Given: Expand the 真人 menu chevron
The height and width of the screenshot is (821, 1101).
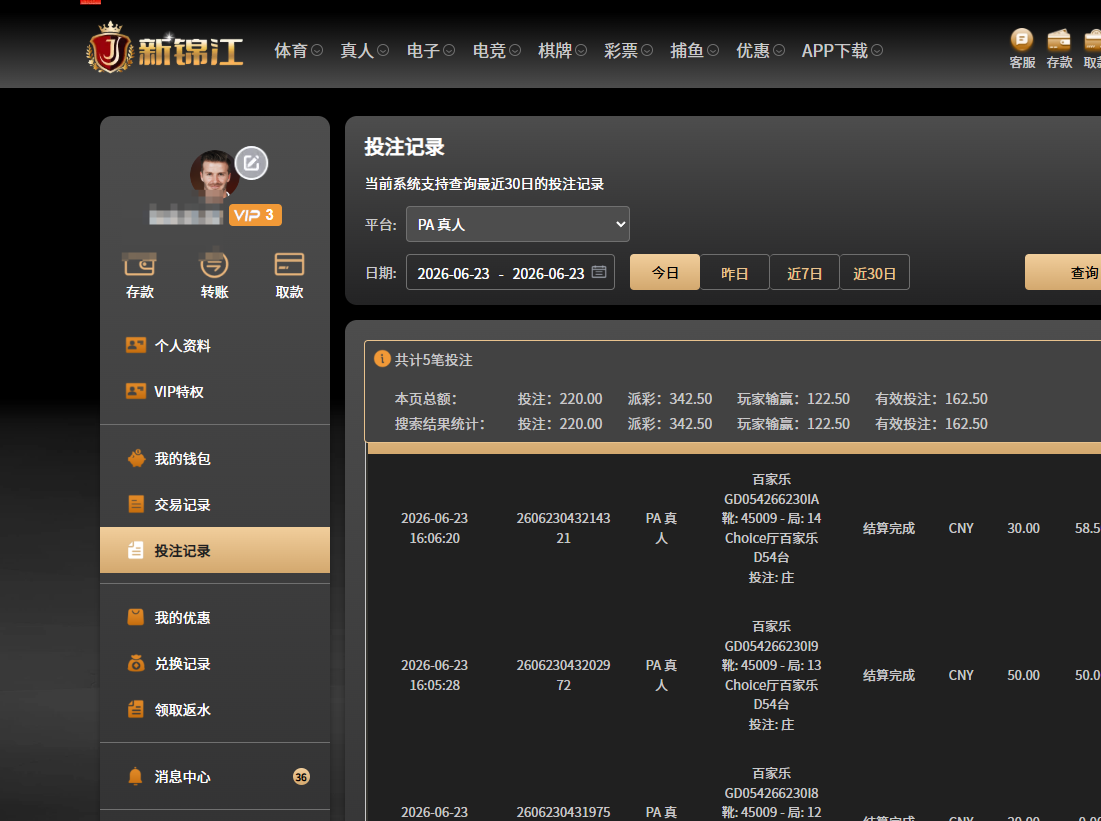Looking at the screenshot, I should tap(383, 51).
